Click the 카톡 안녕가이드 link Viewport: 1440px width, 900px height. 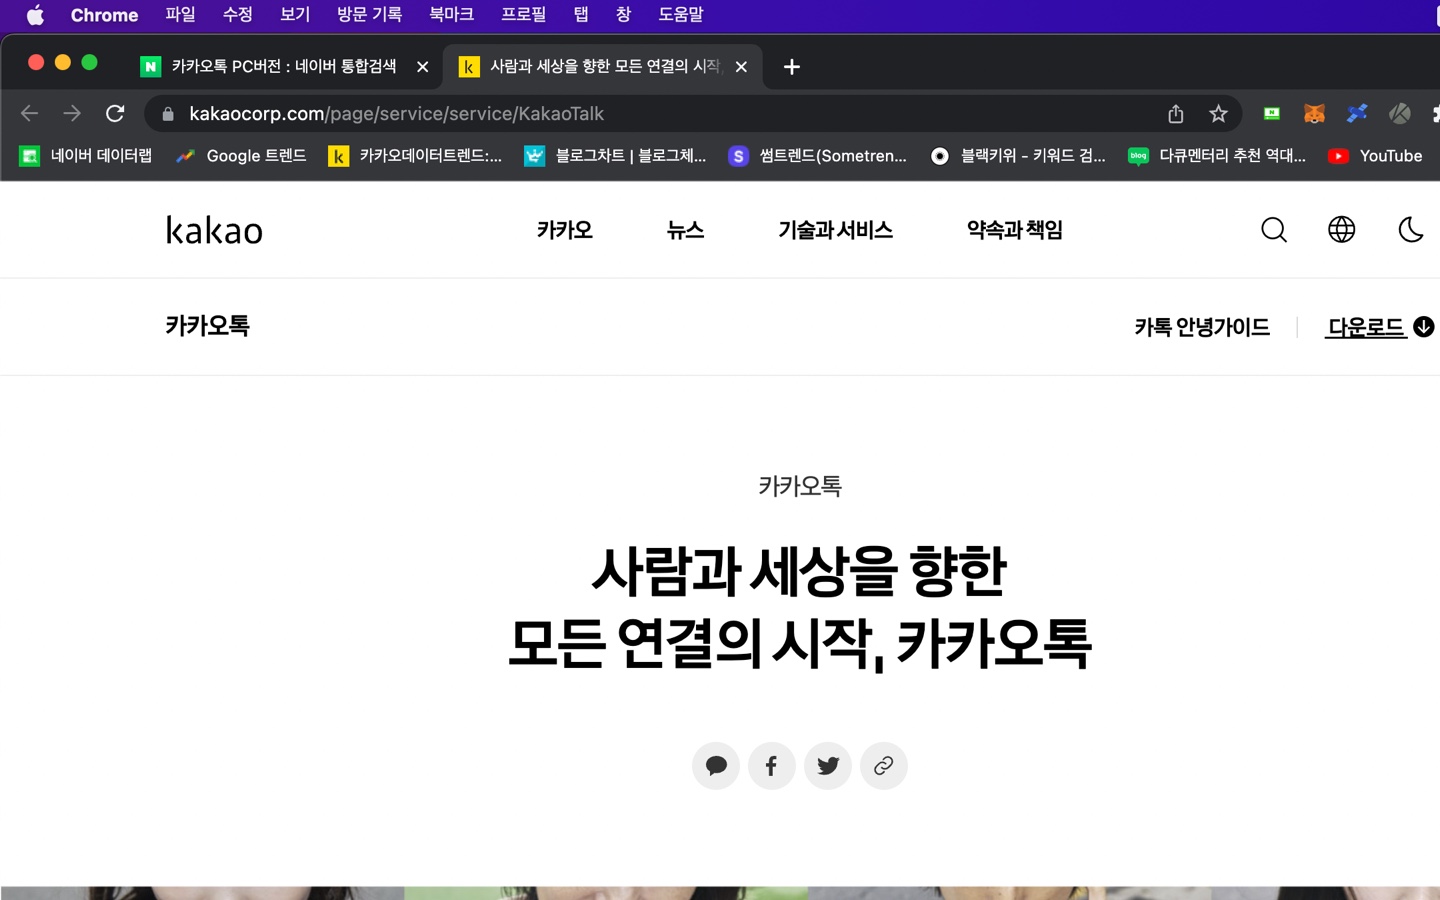pos(1202,327)
